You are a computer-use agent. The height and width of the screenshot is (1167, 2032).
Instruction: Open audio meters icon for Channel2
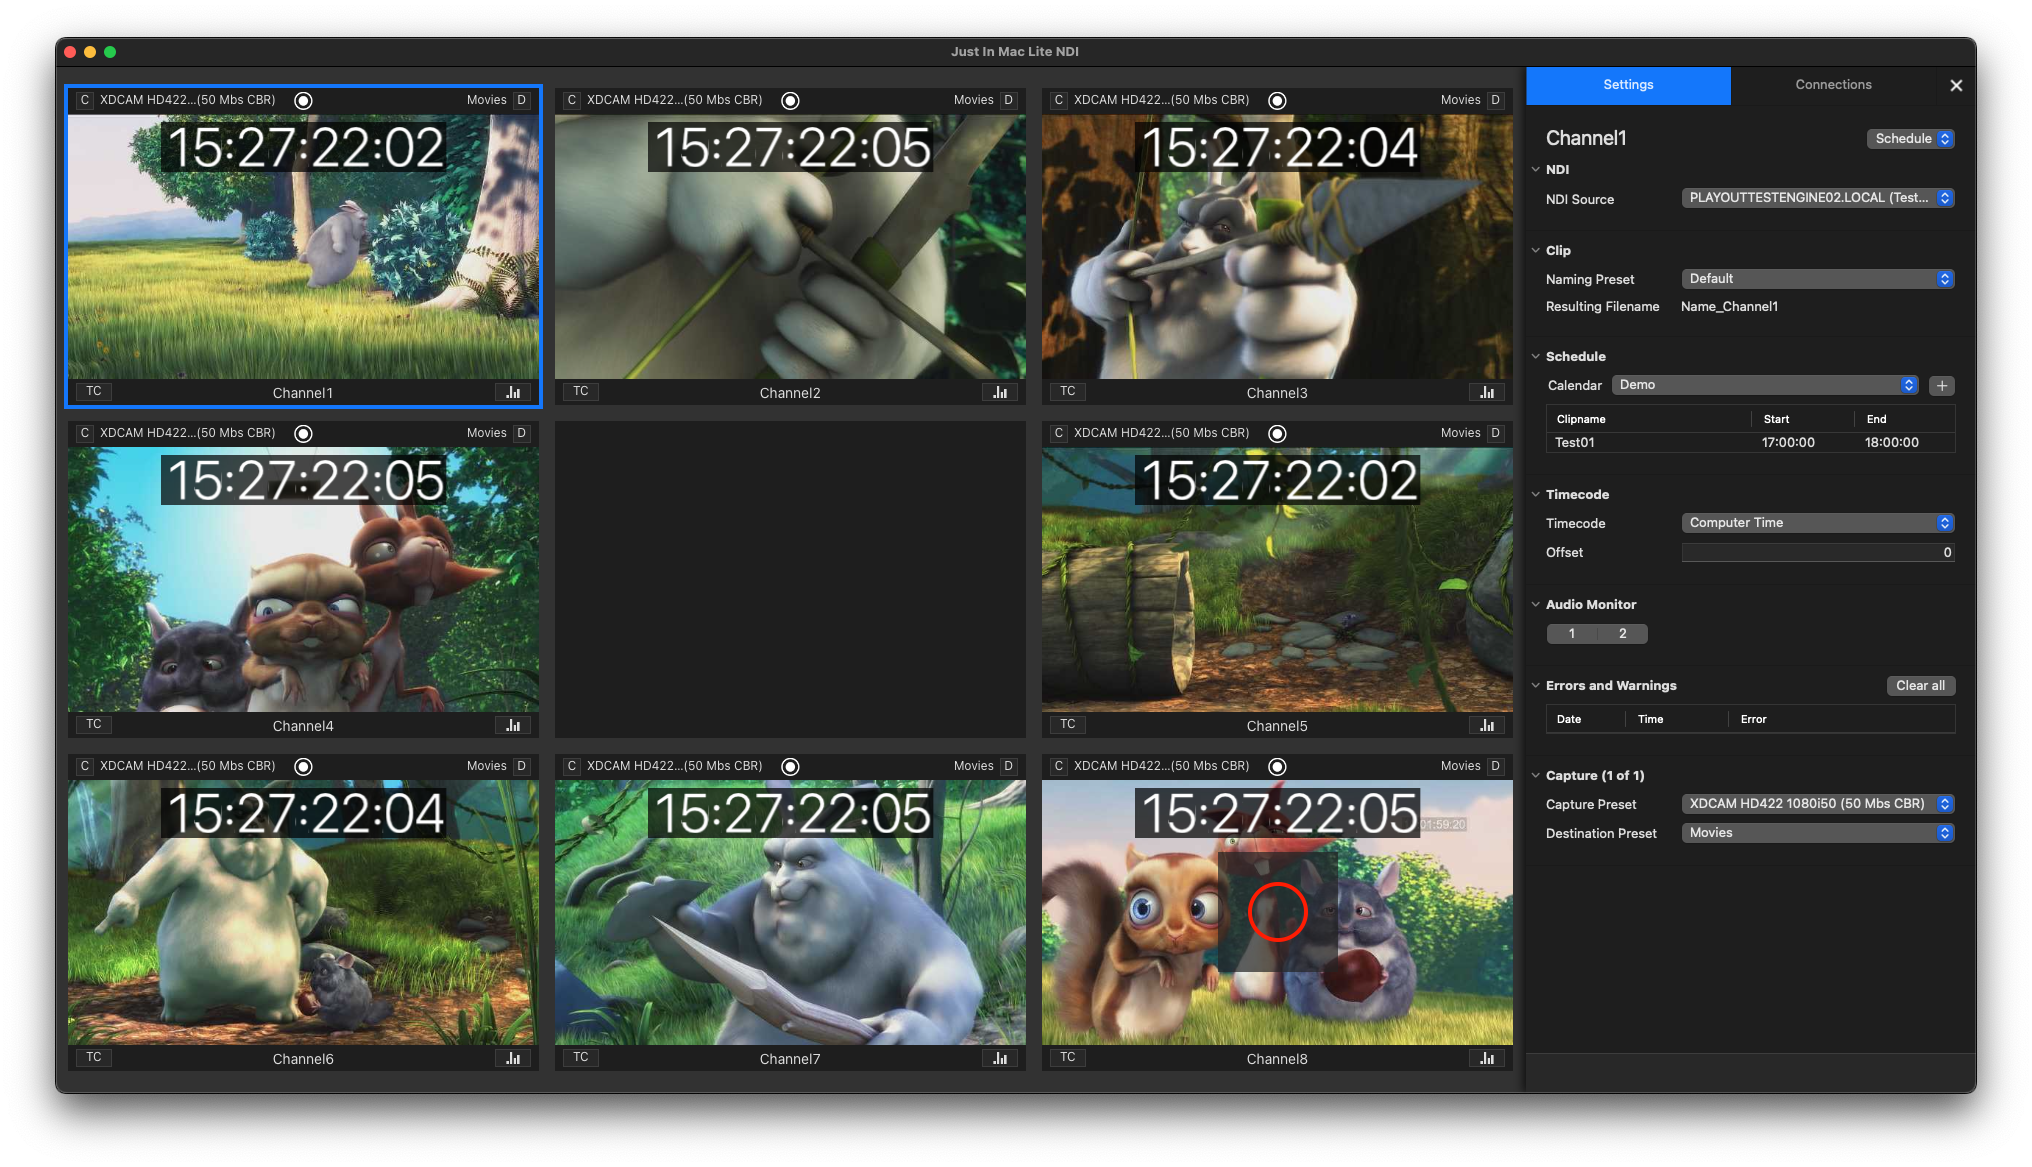1000,392
